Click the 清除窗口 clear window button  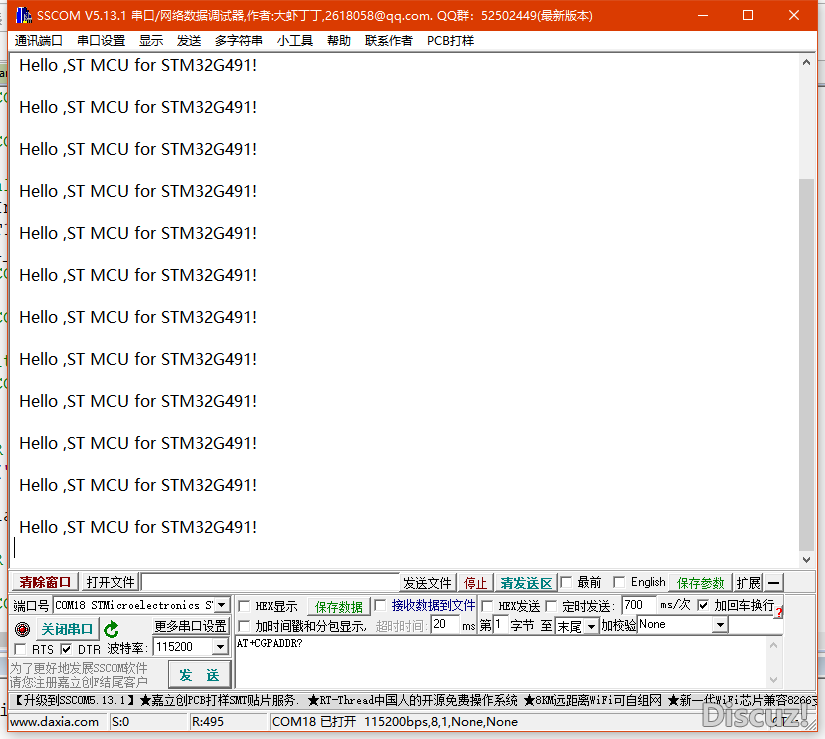coord(45,582)
